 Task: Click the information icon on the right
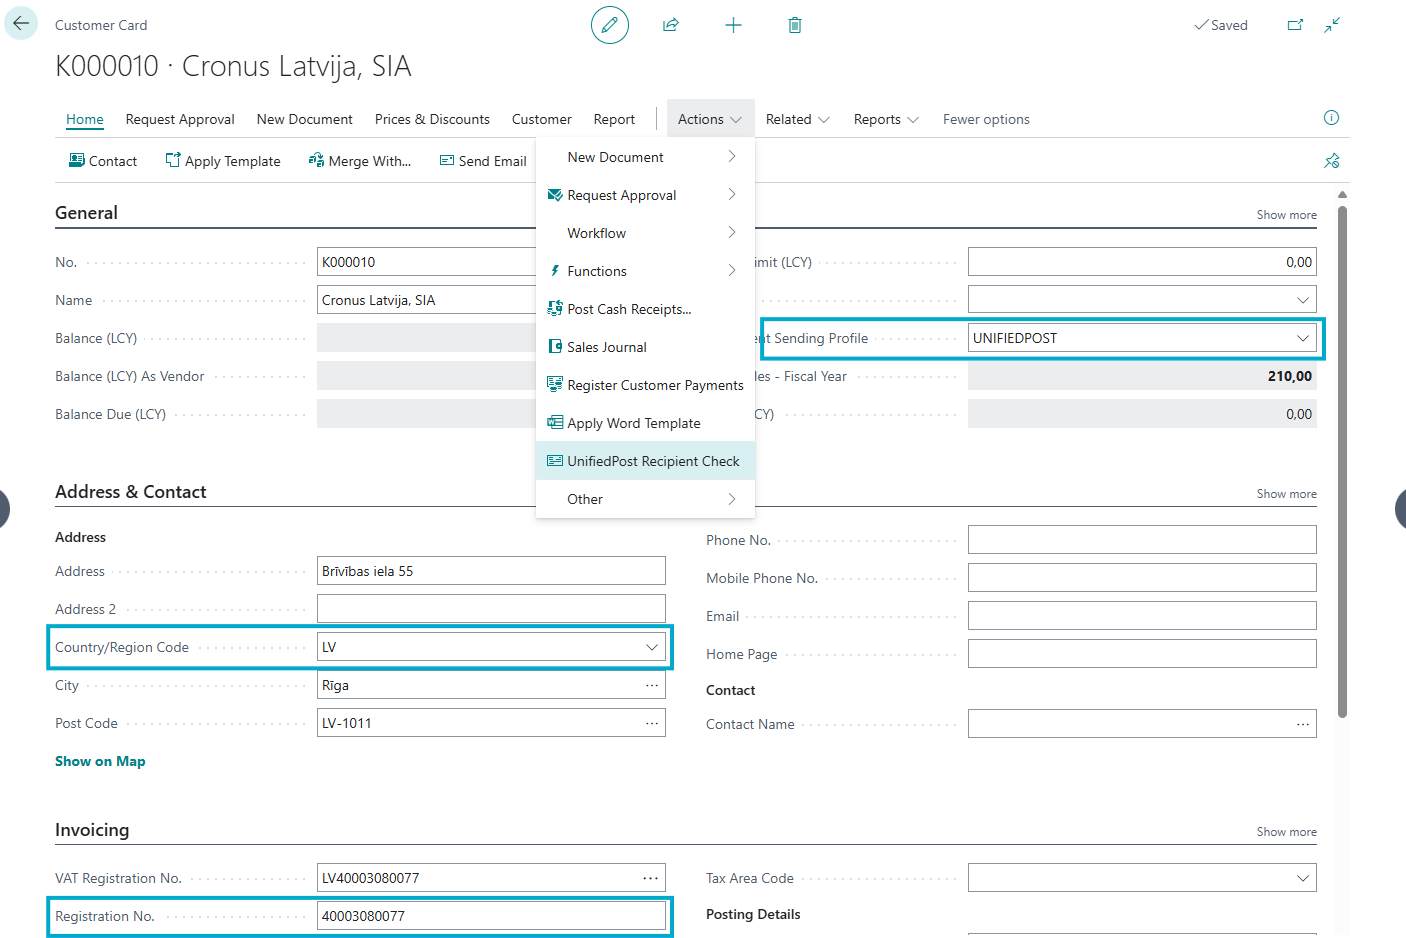(x=1331, y=118)
